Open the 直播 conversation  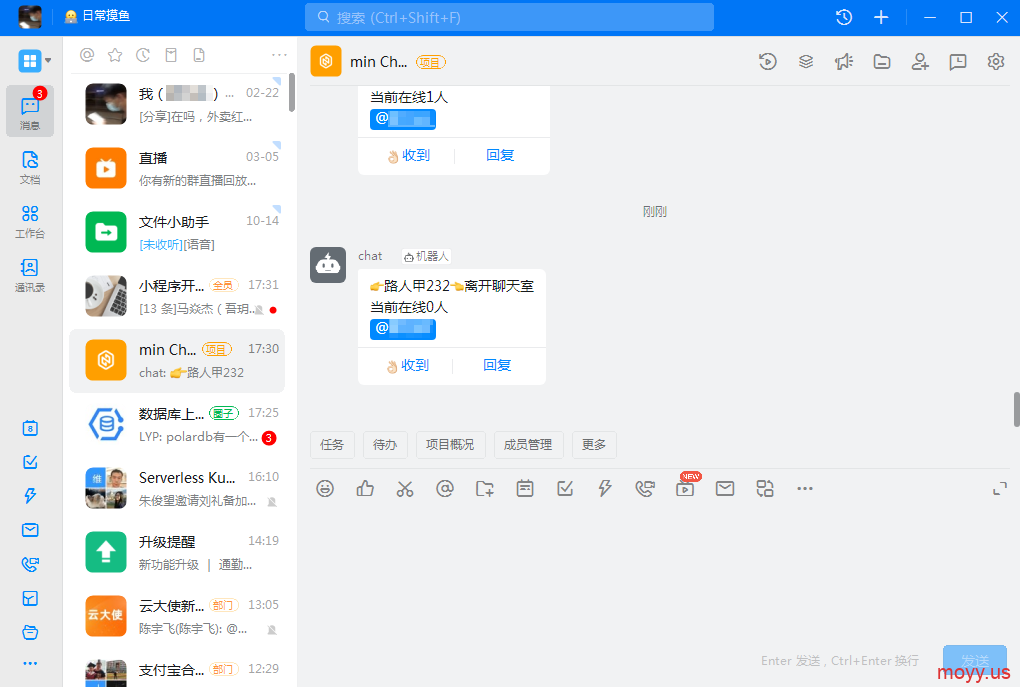(177, 168)
